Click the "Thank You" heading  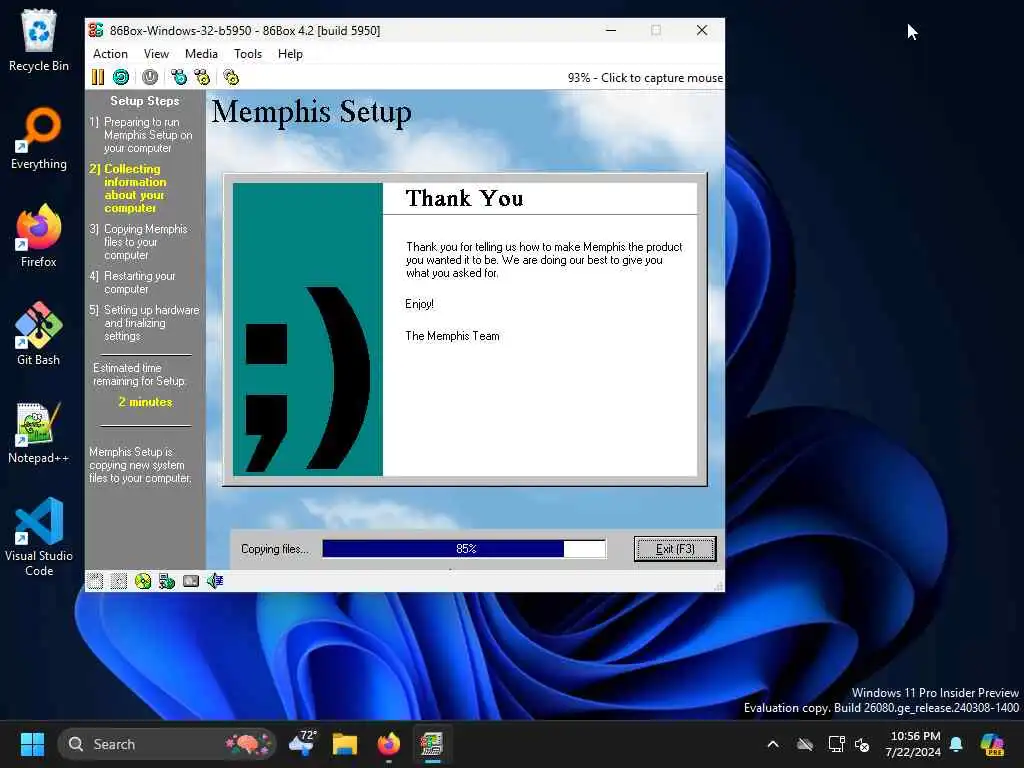click(x=464, y=198)
